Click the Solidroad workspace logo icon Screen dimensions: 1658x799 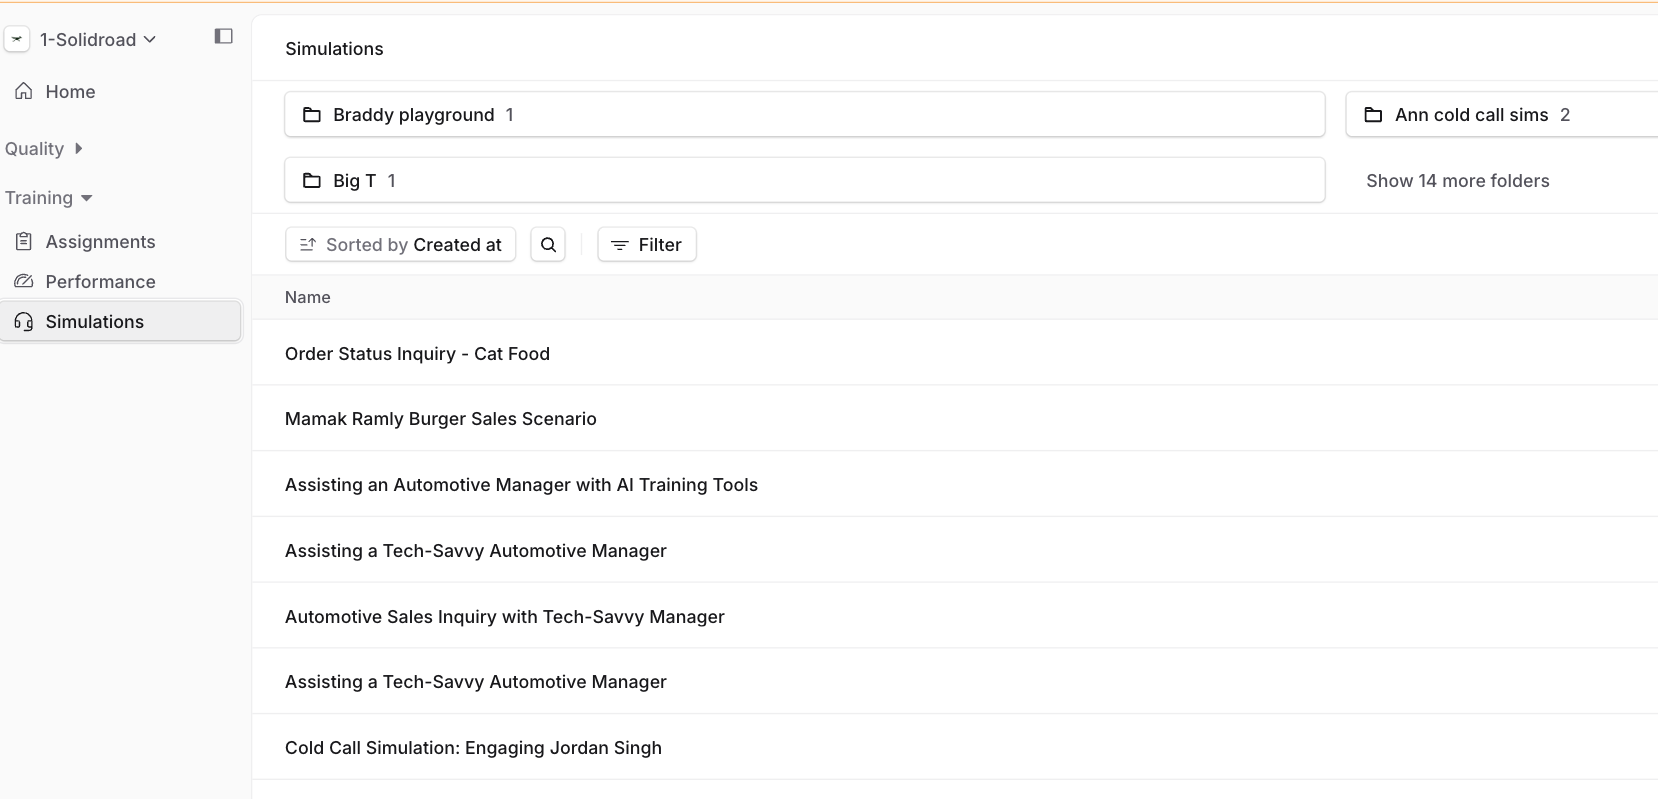coord(17,39)
